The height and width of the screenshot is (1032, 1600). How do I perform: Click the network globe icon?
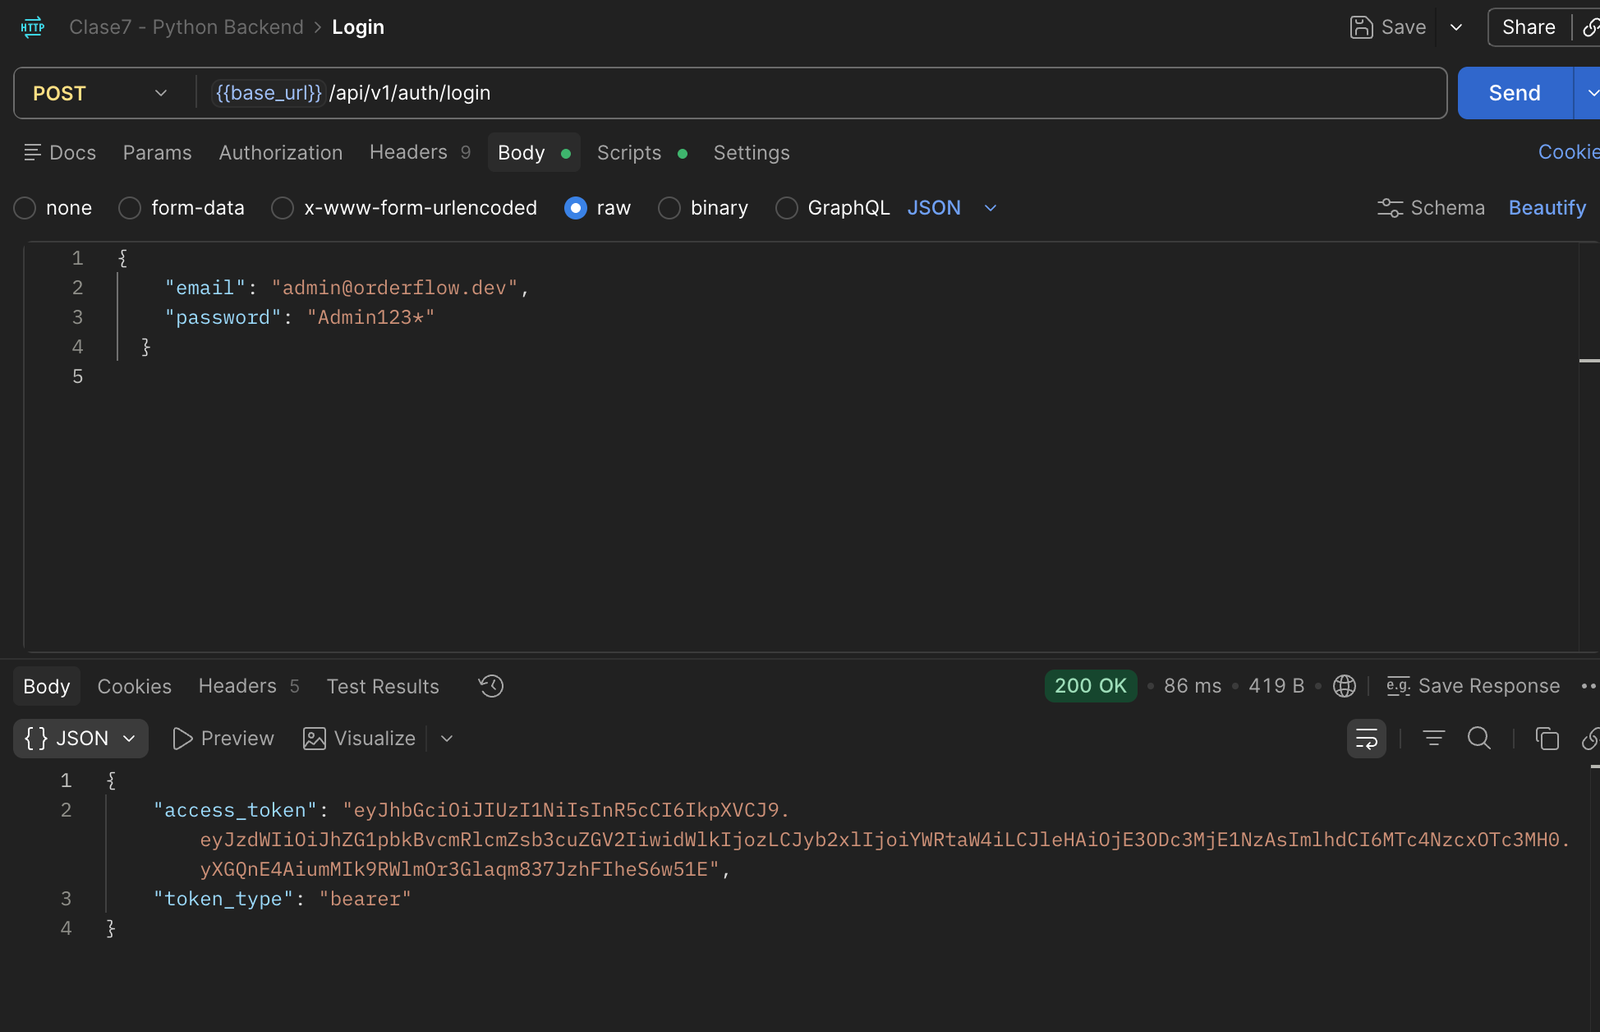1345,686
